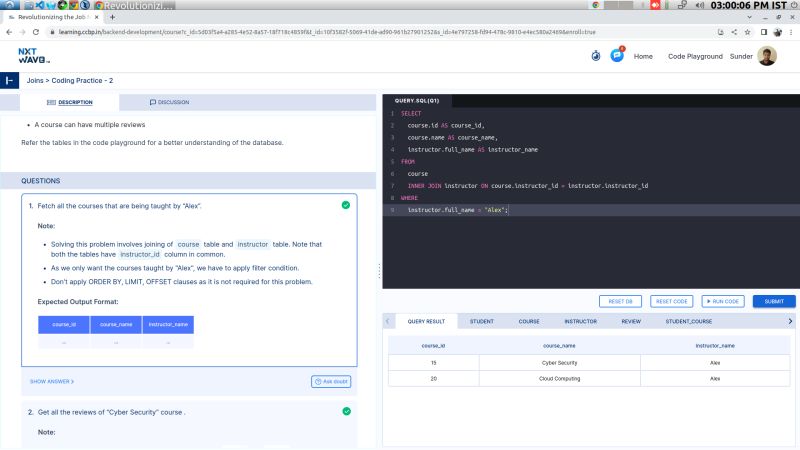Open the timer stopwatch icon in header
This screenshot has height=450, width=800.
point(595,56)
